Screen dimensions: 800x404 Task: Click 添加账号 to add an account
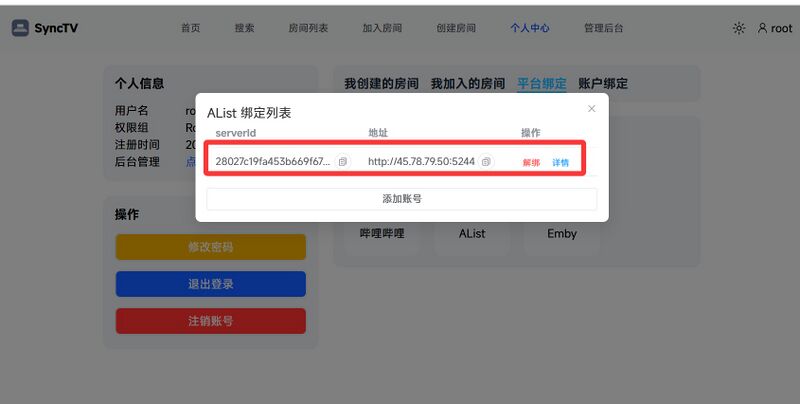click(x=402, y=199)
